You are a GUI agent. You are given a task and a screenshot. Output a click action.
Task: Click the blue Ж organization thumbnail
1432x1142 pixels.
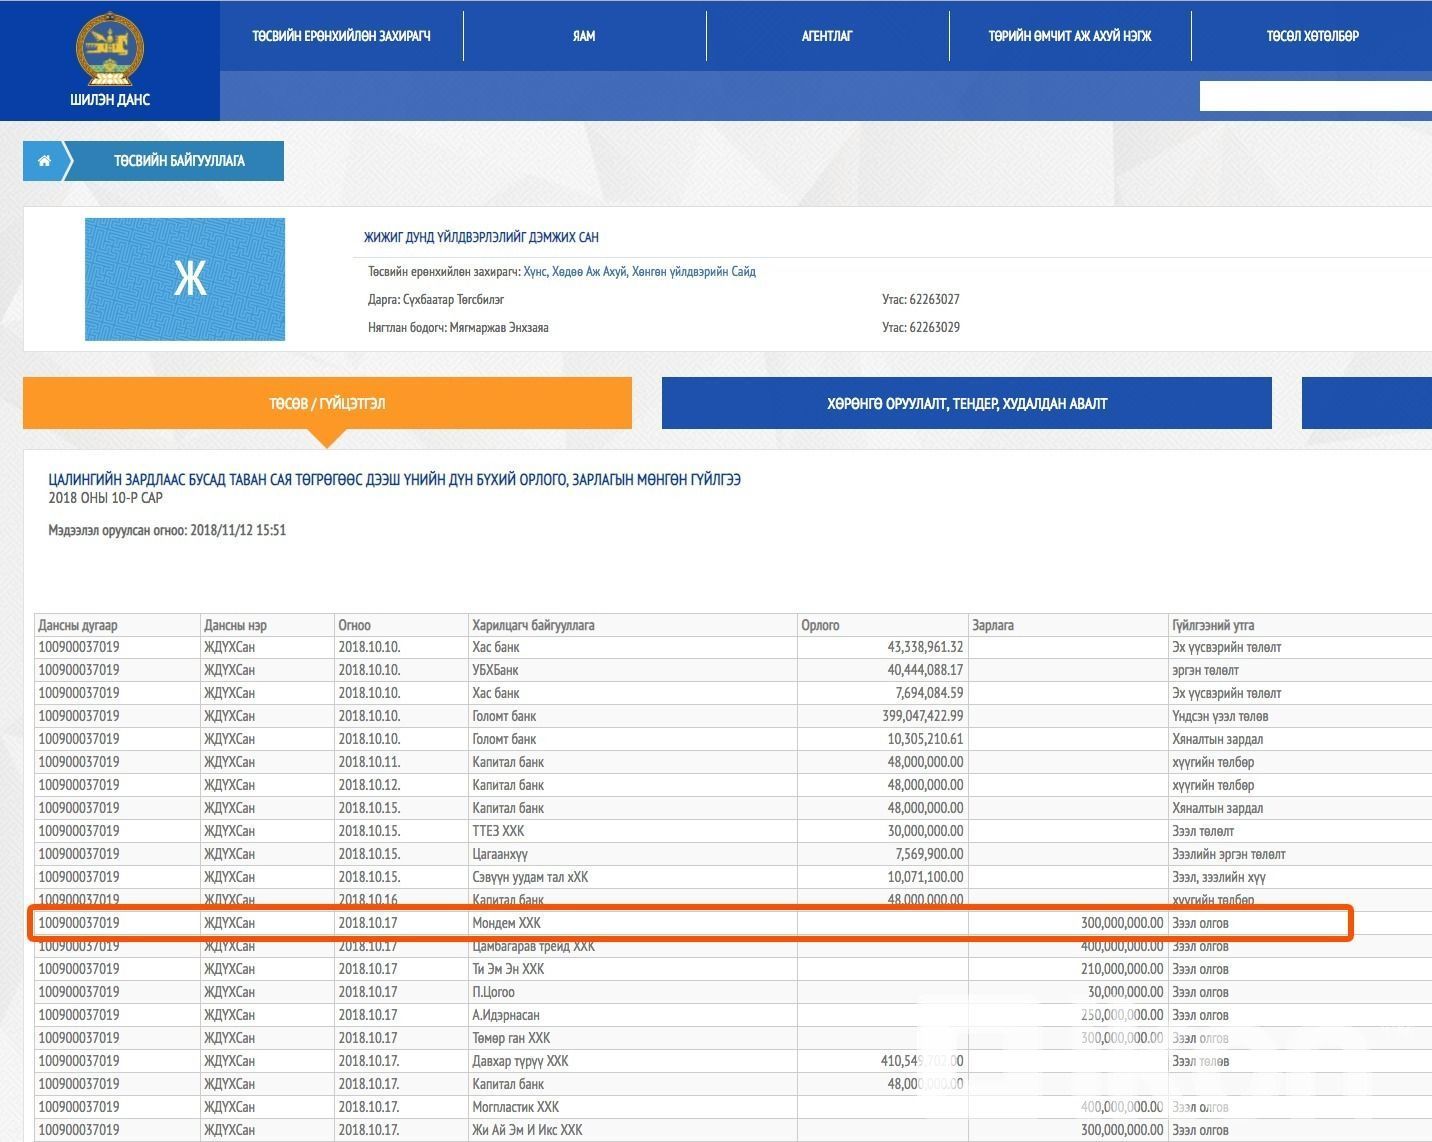pos(185,279)
